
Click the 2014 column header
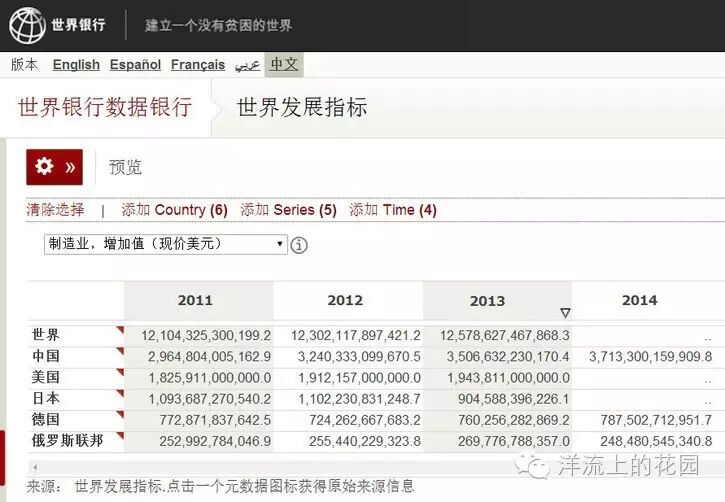639,300
